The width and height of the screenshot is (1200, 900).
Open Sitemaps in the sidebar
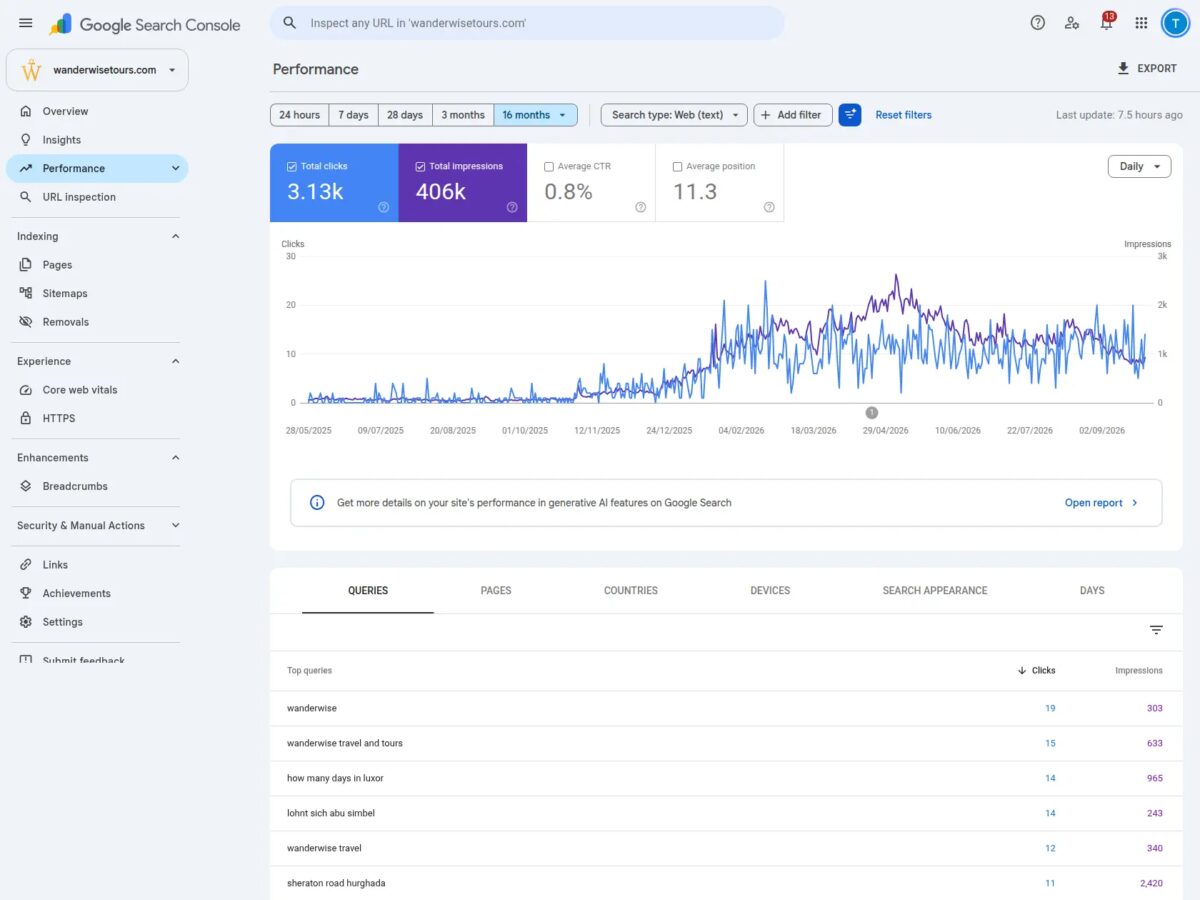[x=65, y=293]
